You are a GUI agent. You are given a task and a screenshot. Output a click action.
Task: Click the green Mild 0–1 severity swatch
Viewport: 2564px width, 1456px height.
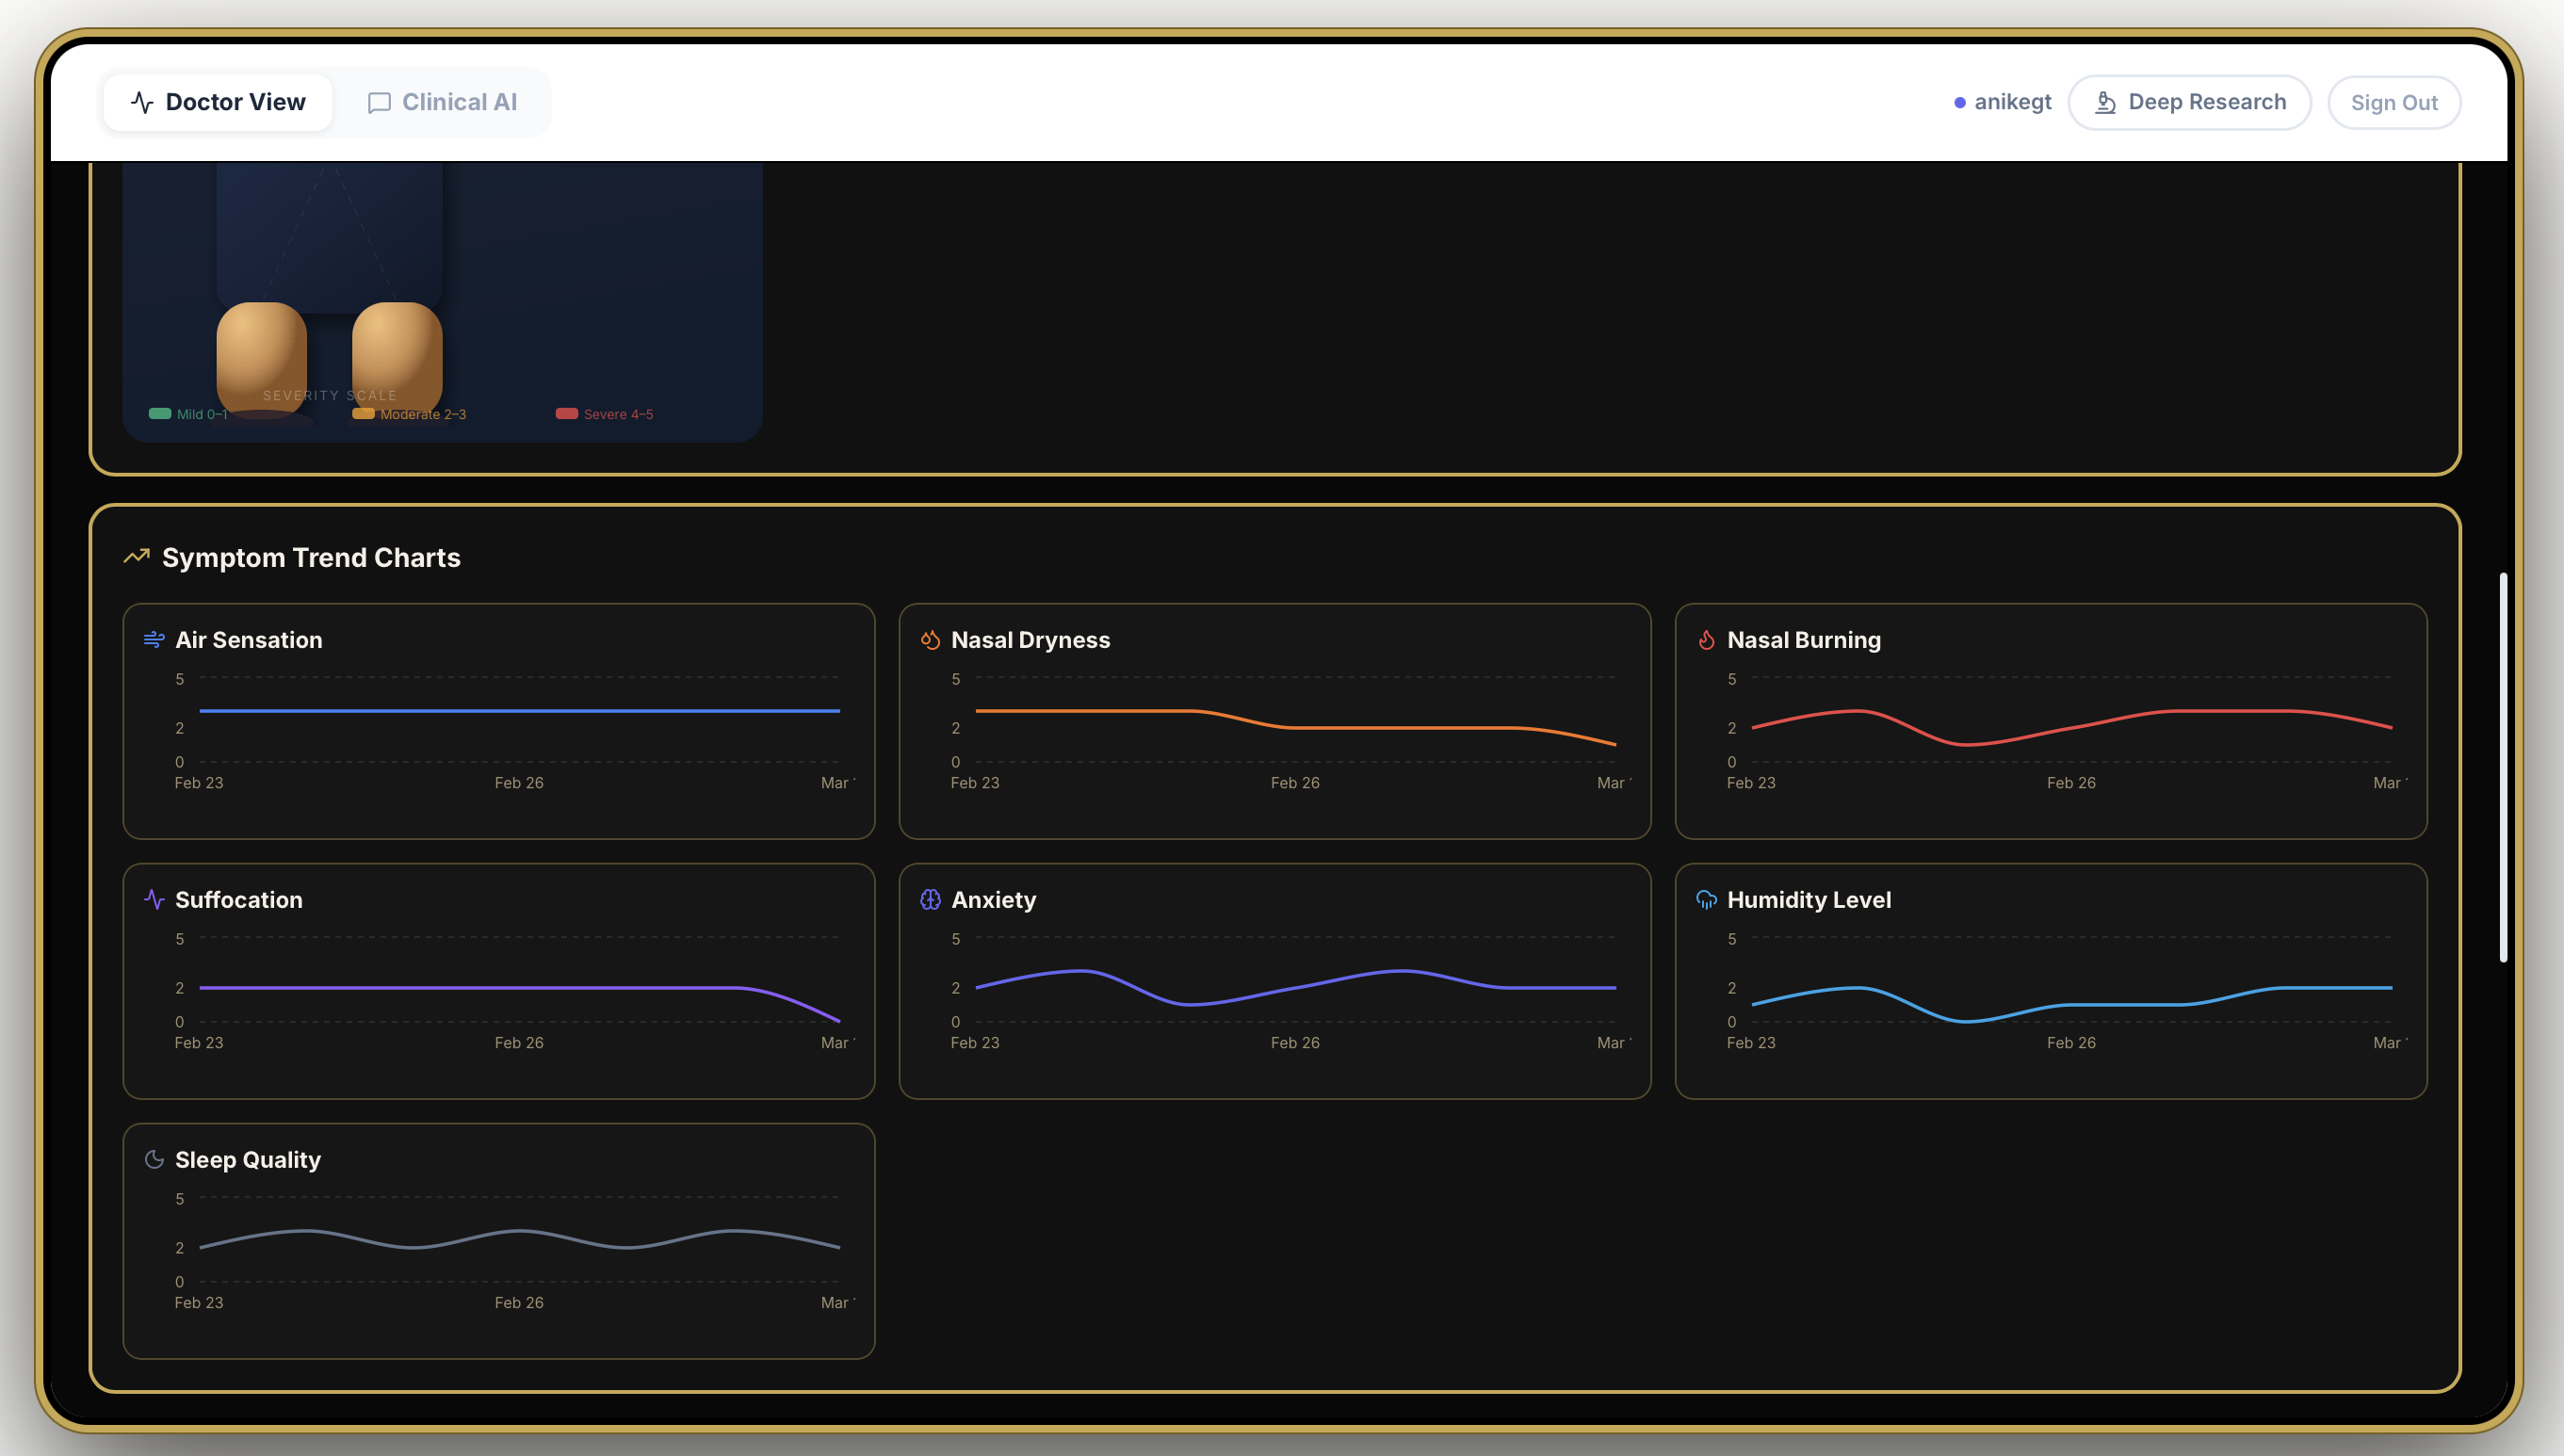pyautogui.click(x=160, y=414)
